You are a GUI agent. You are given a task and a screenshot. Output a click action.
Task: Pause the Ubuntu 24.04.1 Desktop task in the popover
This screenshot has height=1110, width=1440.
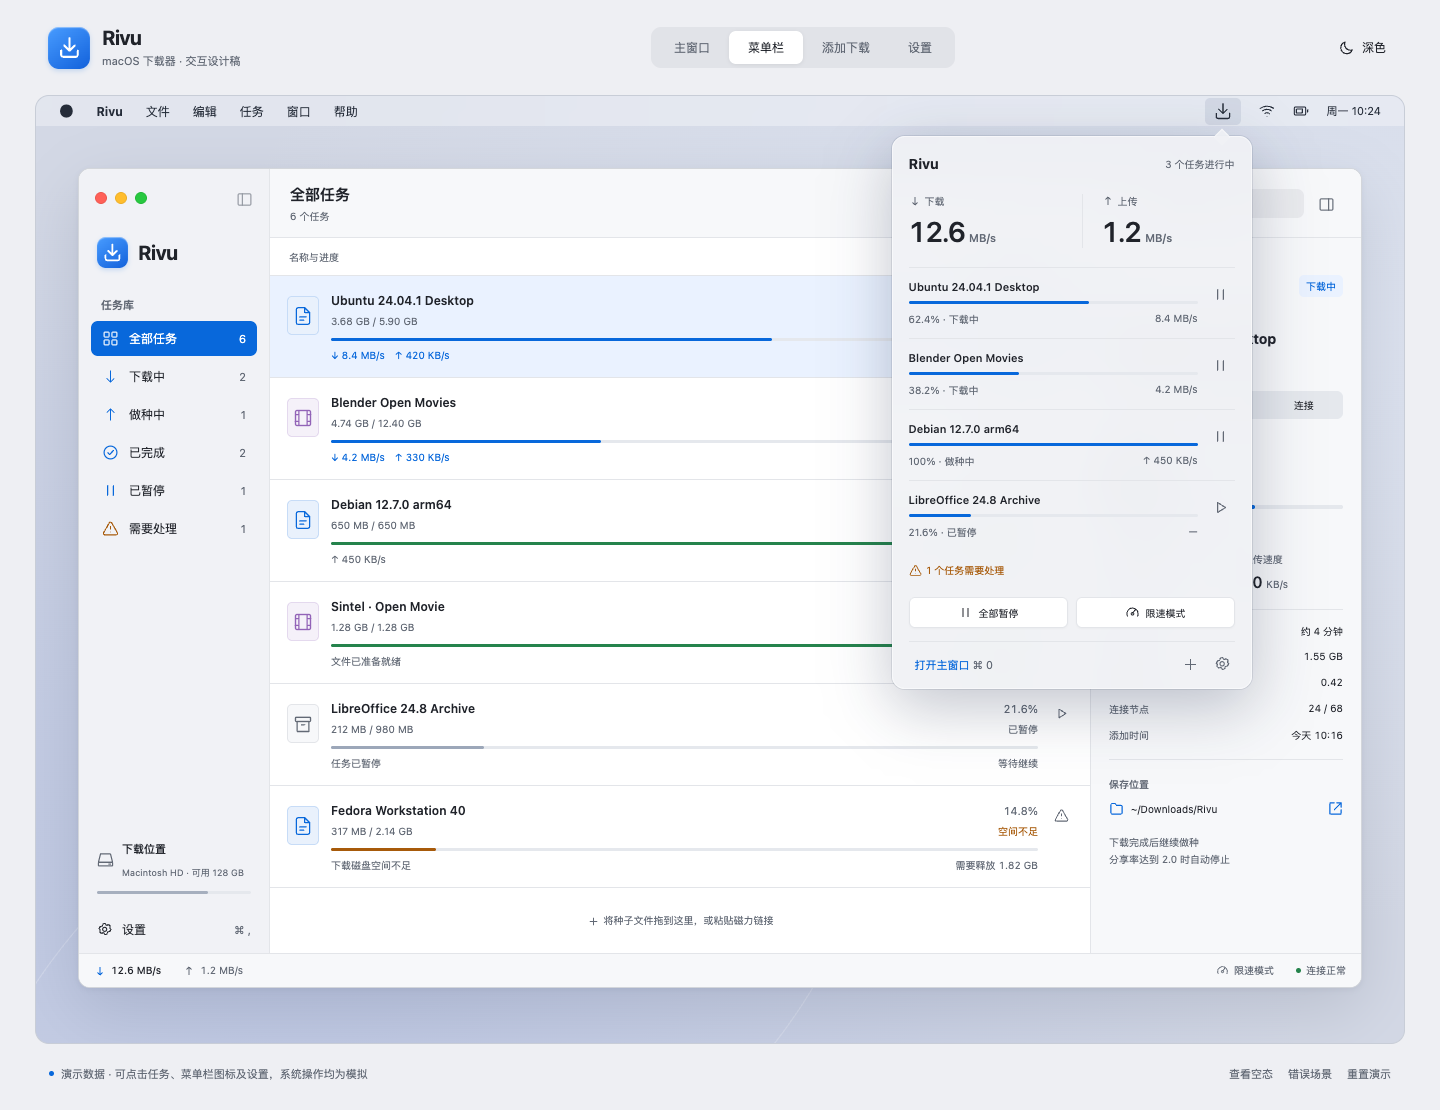click(x=1220, y=295)
